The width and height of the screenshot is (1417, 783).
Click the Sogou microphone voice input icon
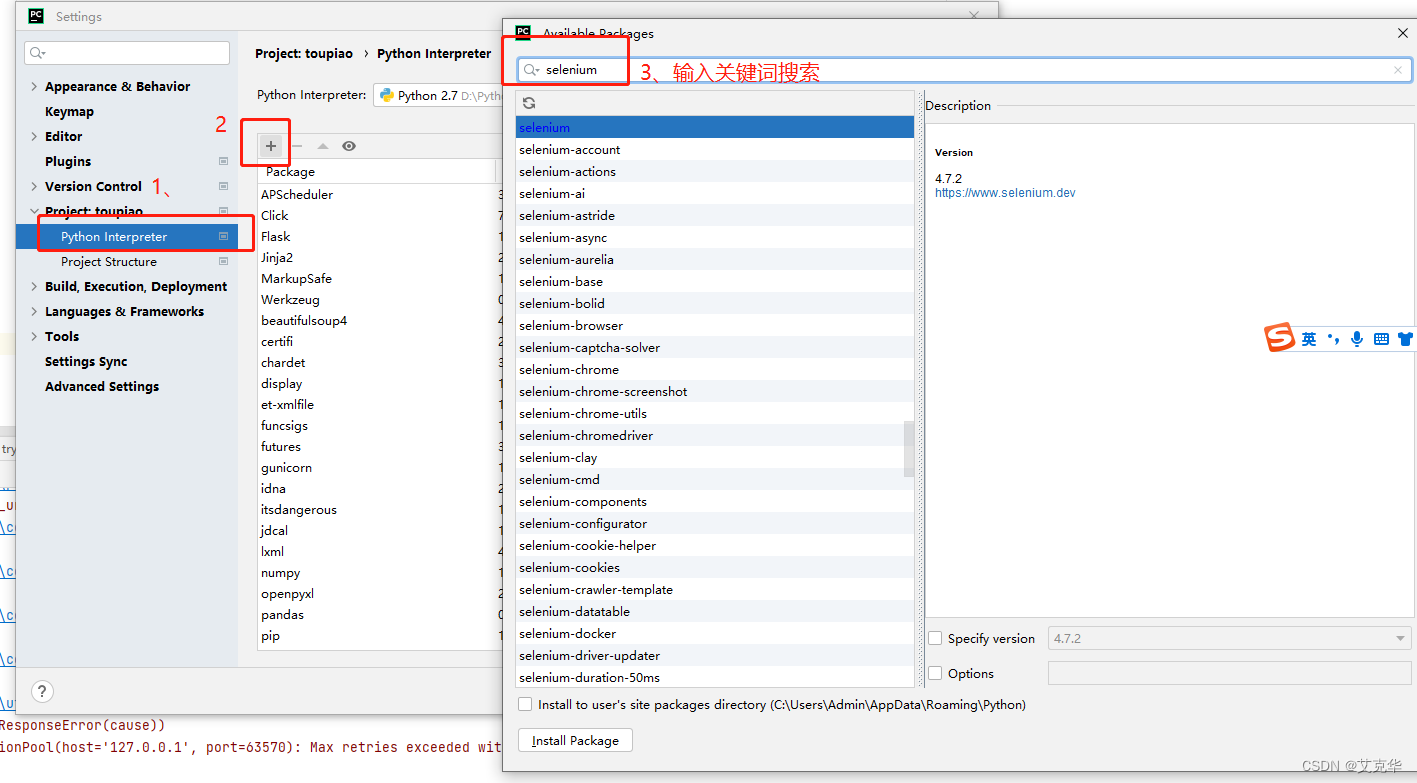point(1357,339)
